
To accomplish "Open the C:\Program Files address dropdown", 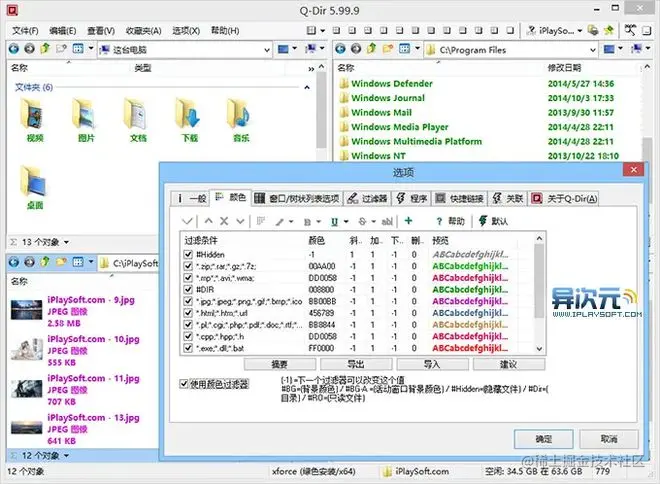I will pyautogui.click(x=593, y=50).
